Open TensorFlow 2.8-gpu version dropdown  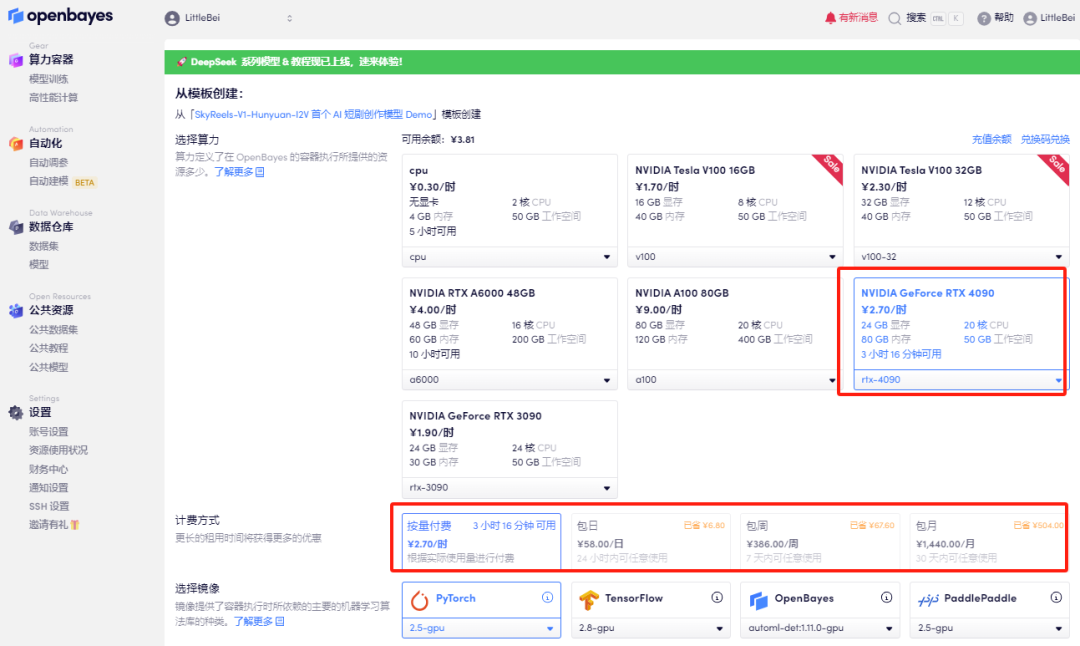point(650,628)
